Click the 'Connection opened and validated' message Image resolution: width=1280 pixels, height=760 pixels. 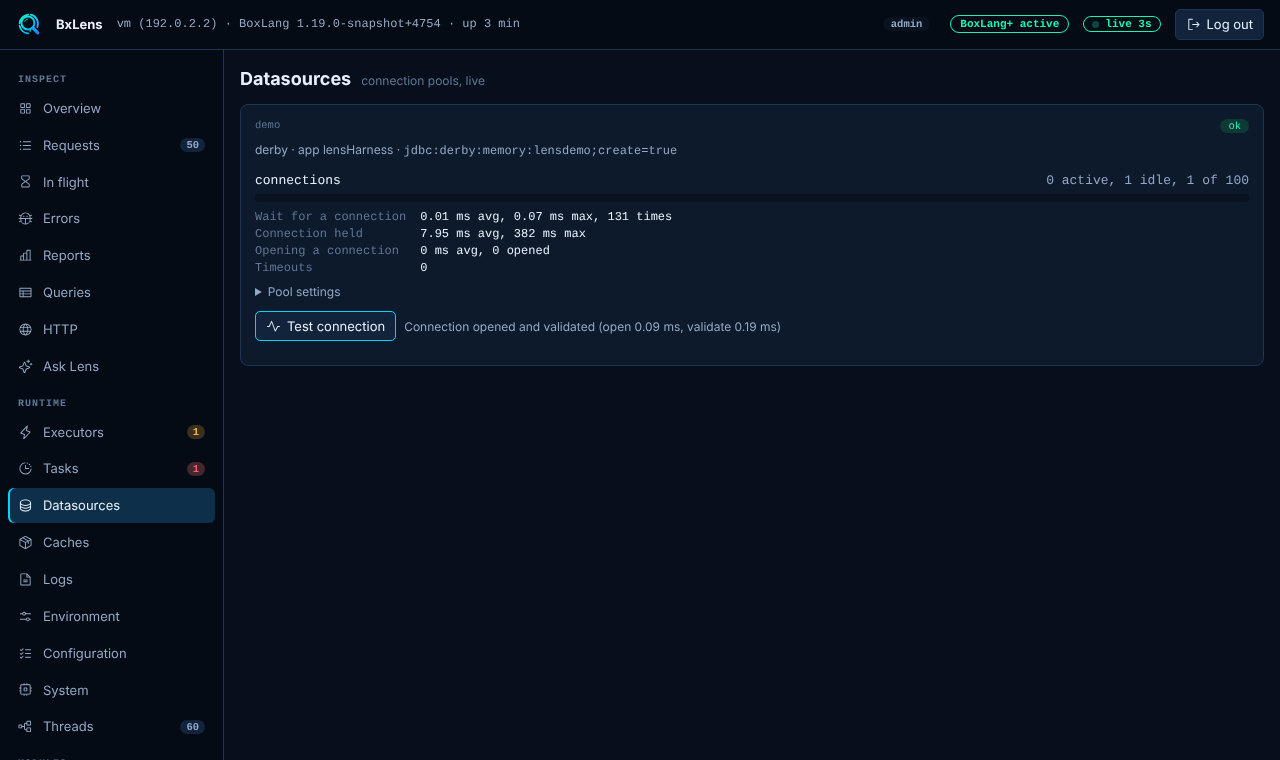[592, 326]
